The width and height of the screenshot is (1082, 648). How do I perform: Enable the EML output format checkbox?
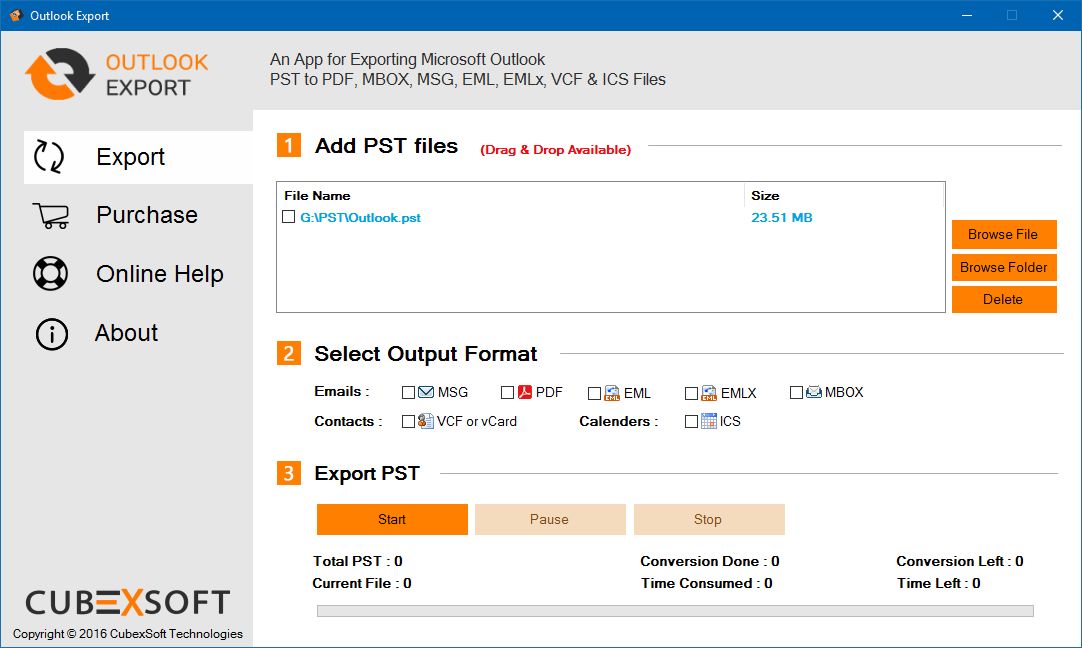click(x=594, y=393)
